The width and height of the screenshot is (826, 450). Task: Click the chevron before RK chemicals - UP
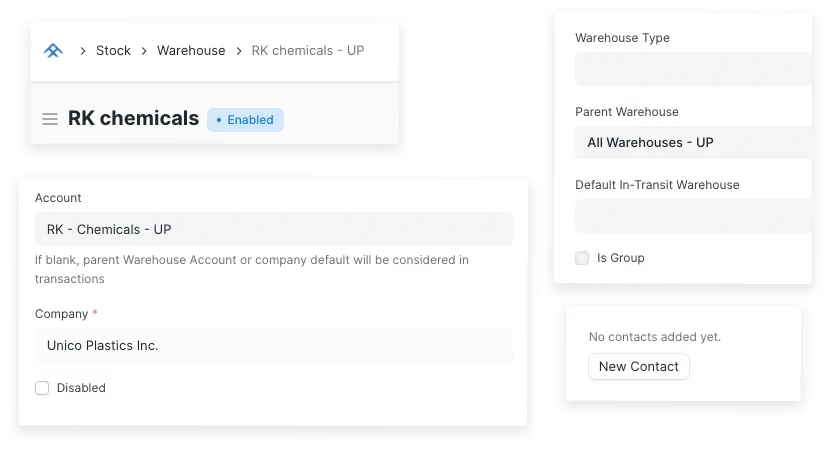coord(239,50)
